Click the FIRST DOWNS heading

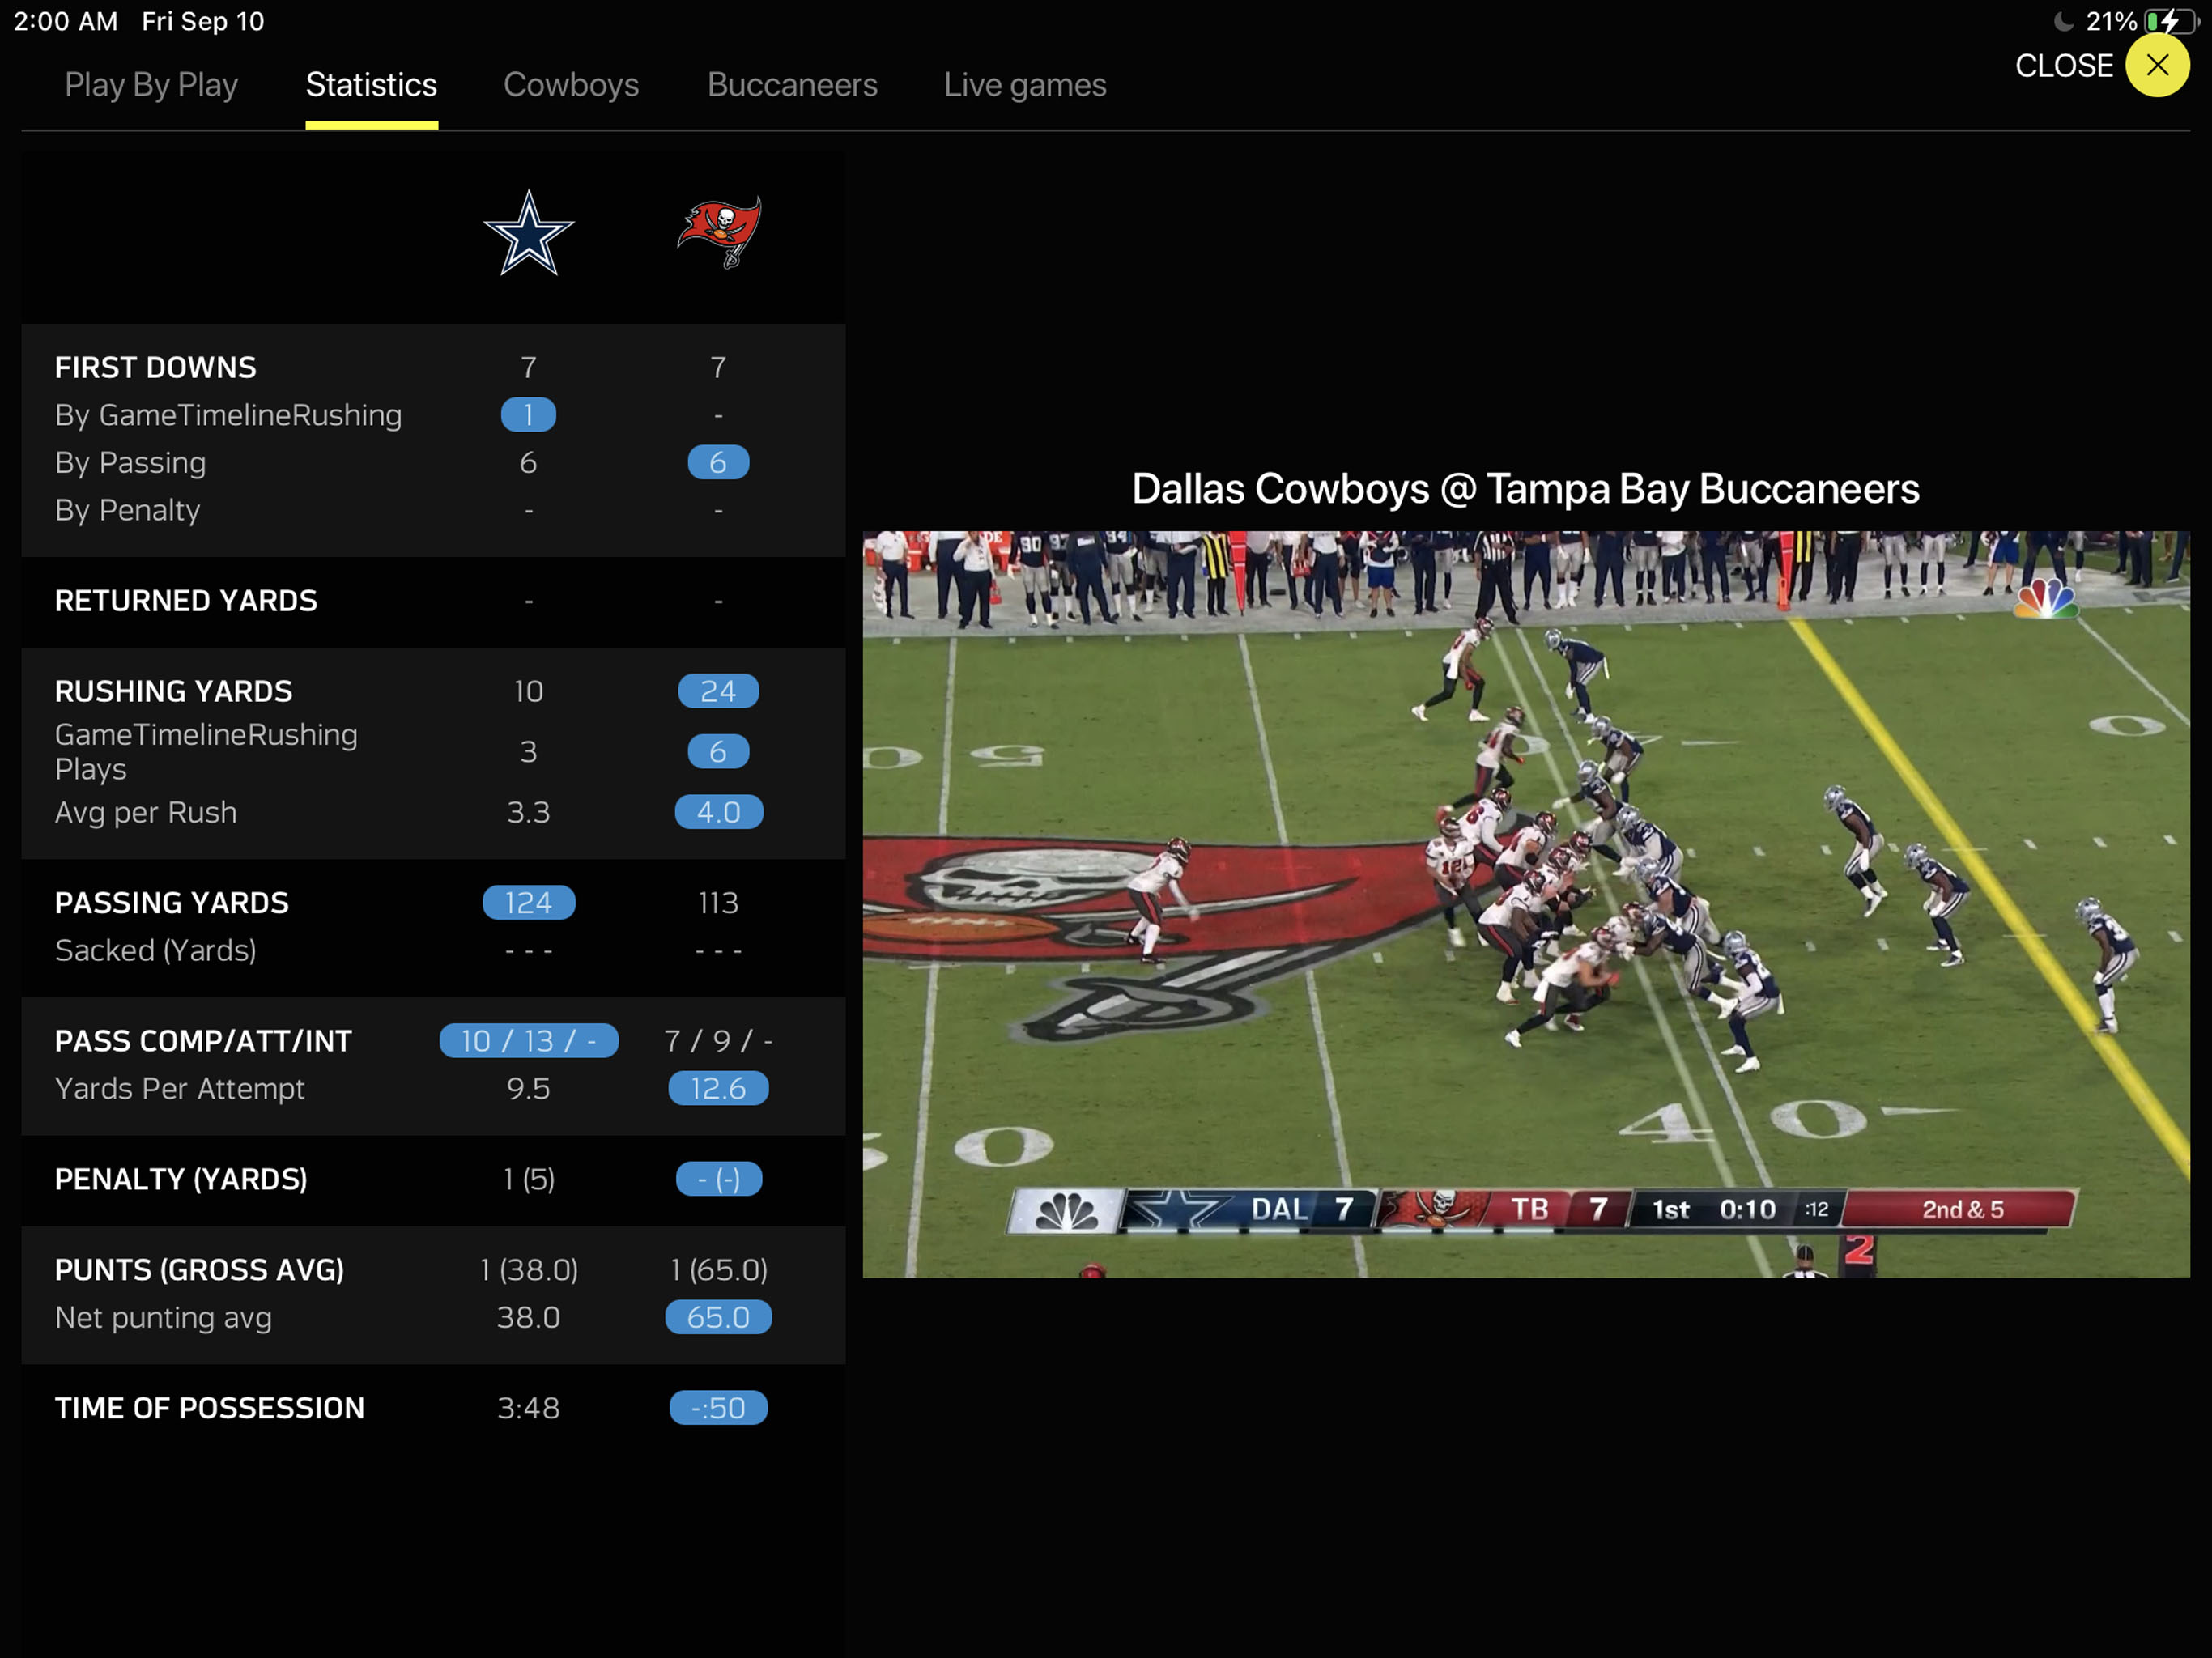pyautogui.click(x=156, y=367)
